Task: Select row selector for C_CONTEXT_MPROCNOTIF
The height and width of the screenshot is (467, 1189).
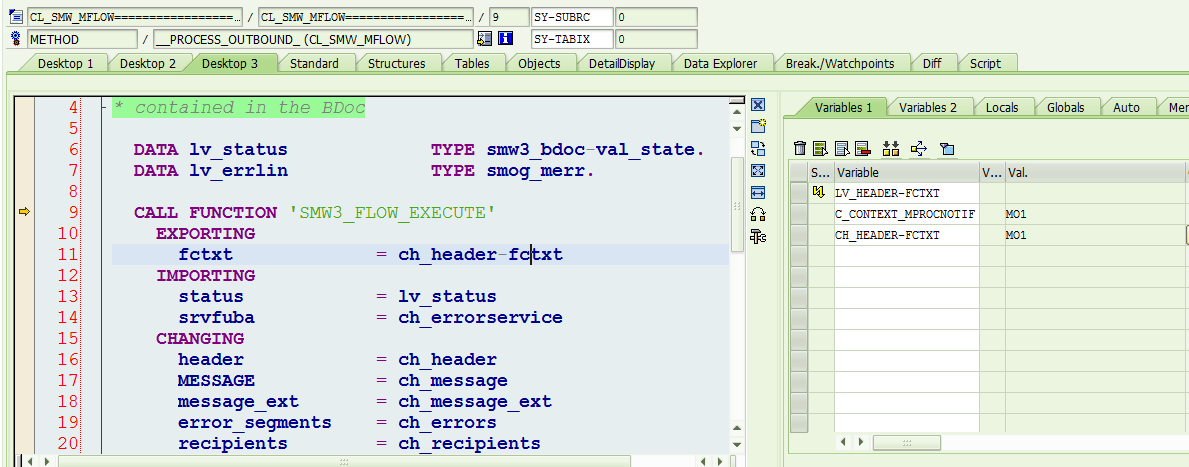Action: (798, 215)
